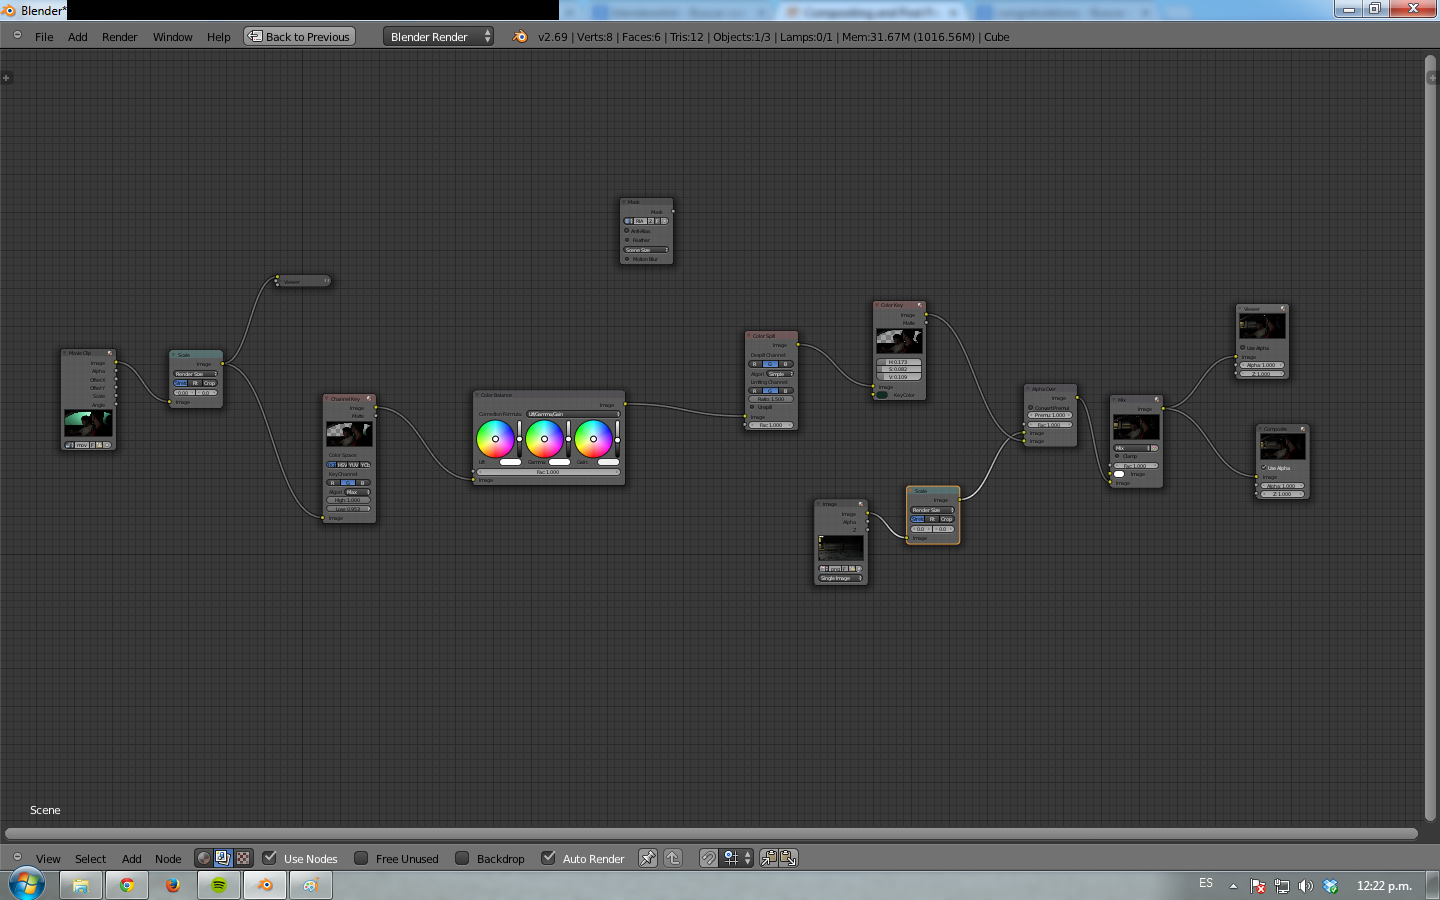Viewport: 1440px width, 900px height.
Task: Click the Lift color wheel on Color Balance
Action: point(495,439)
